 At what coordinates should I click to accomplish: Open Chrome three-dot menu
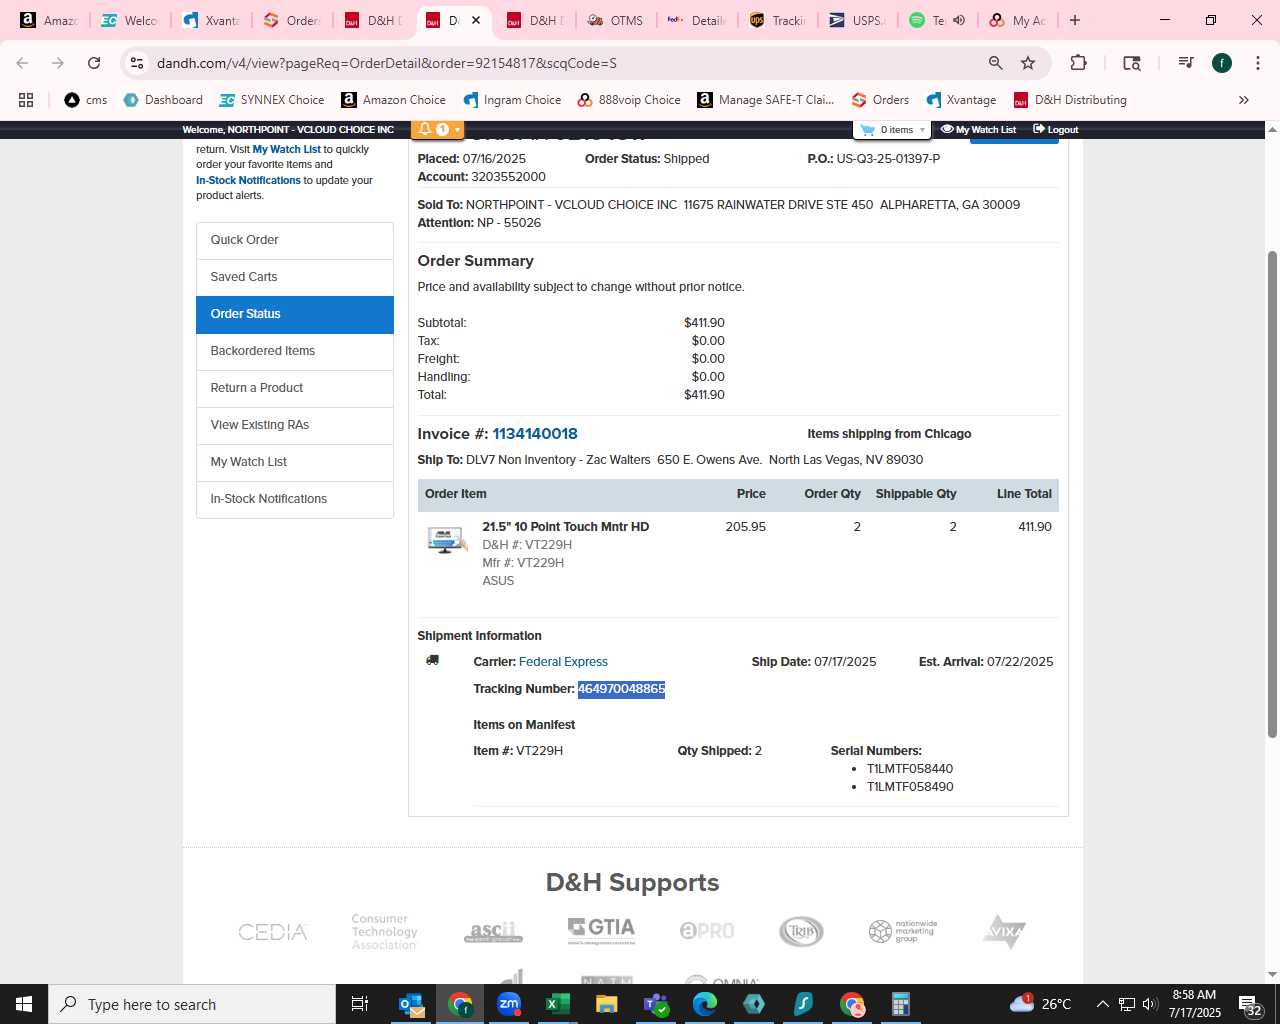point(1258,63)
